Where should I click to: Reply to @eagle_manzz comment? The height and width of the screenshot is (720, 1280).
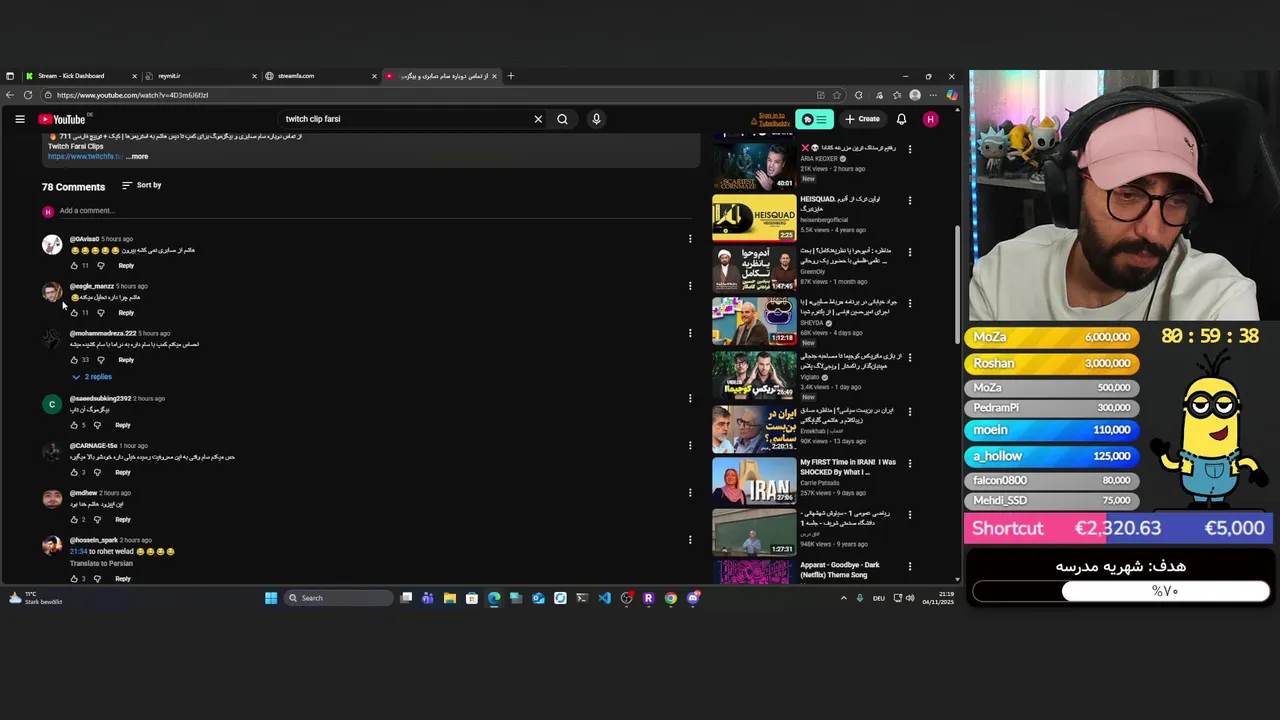point(126,313)
